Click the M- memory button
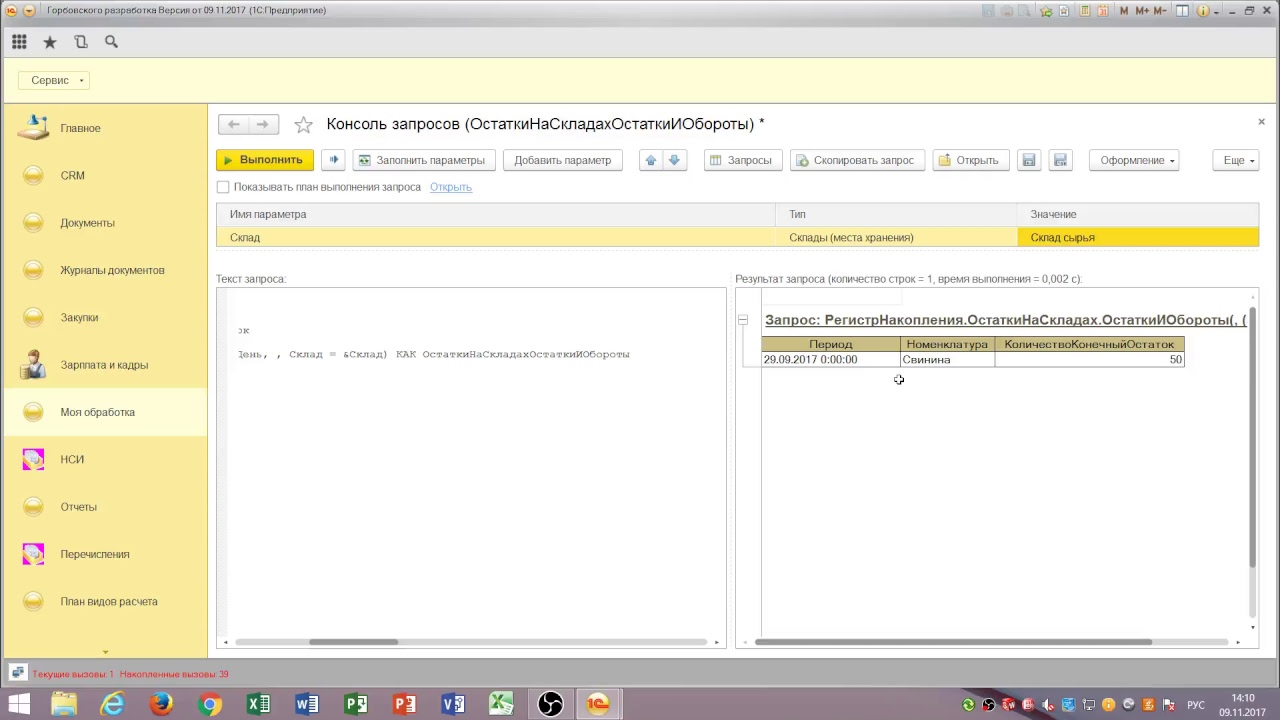1280x720 pixels. [x=1160, y=11]
